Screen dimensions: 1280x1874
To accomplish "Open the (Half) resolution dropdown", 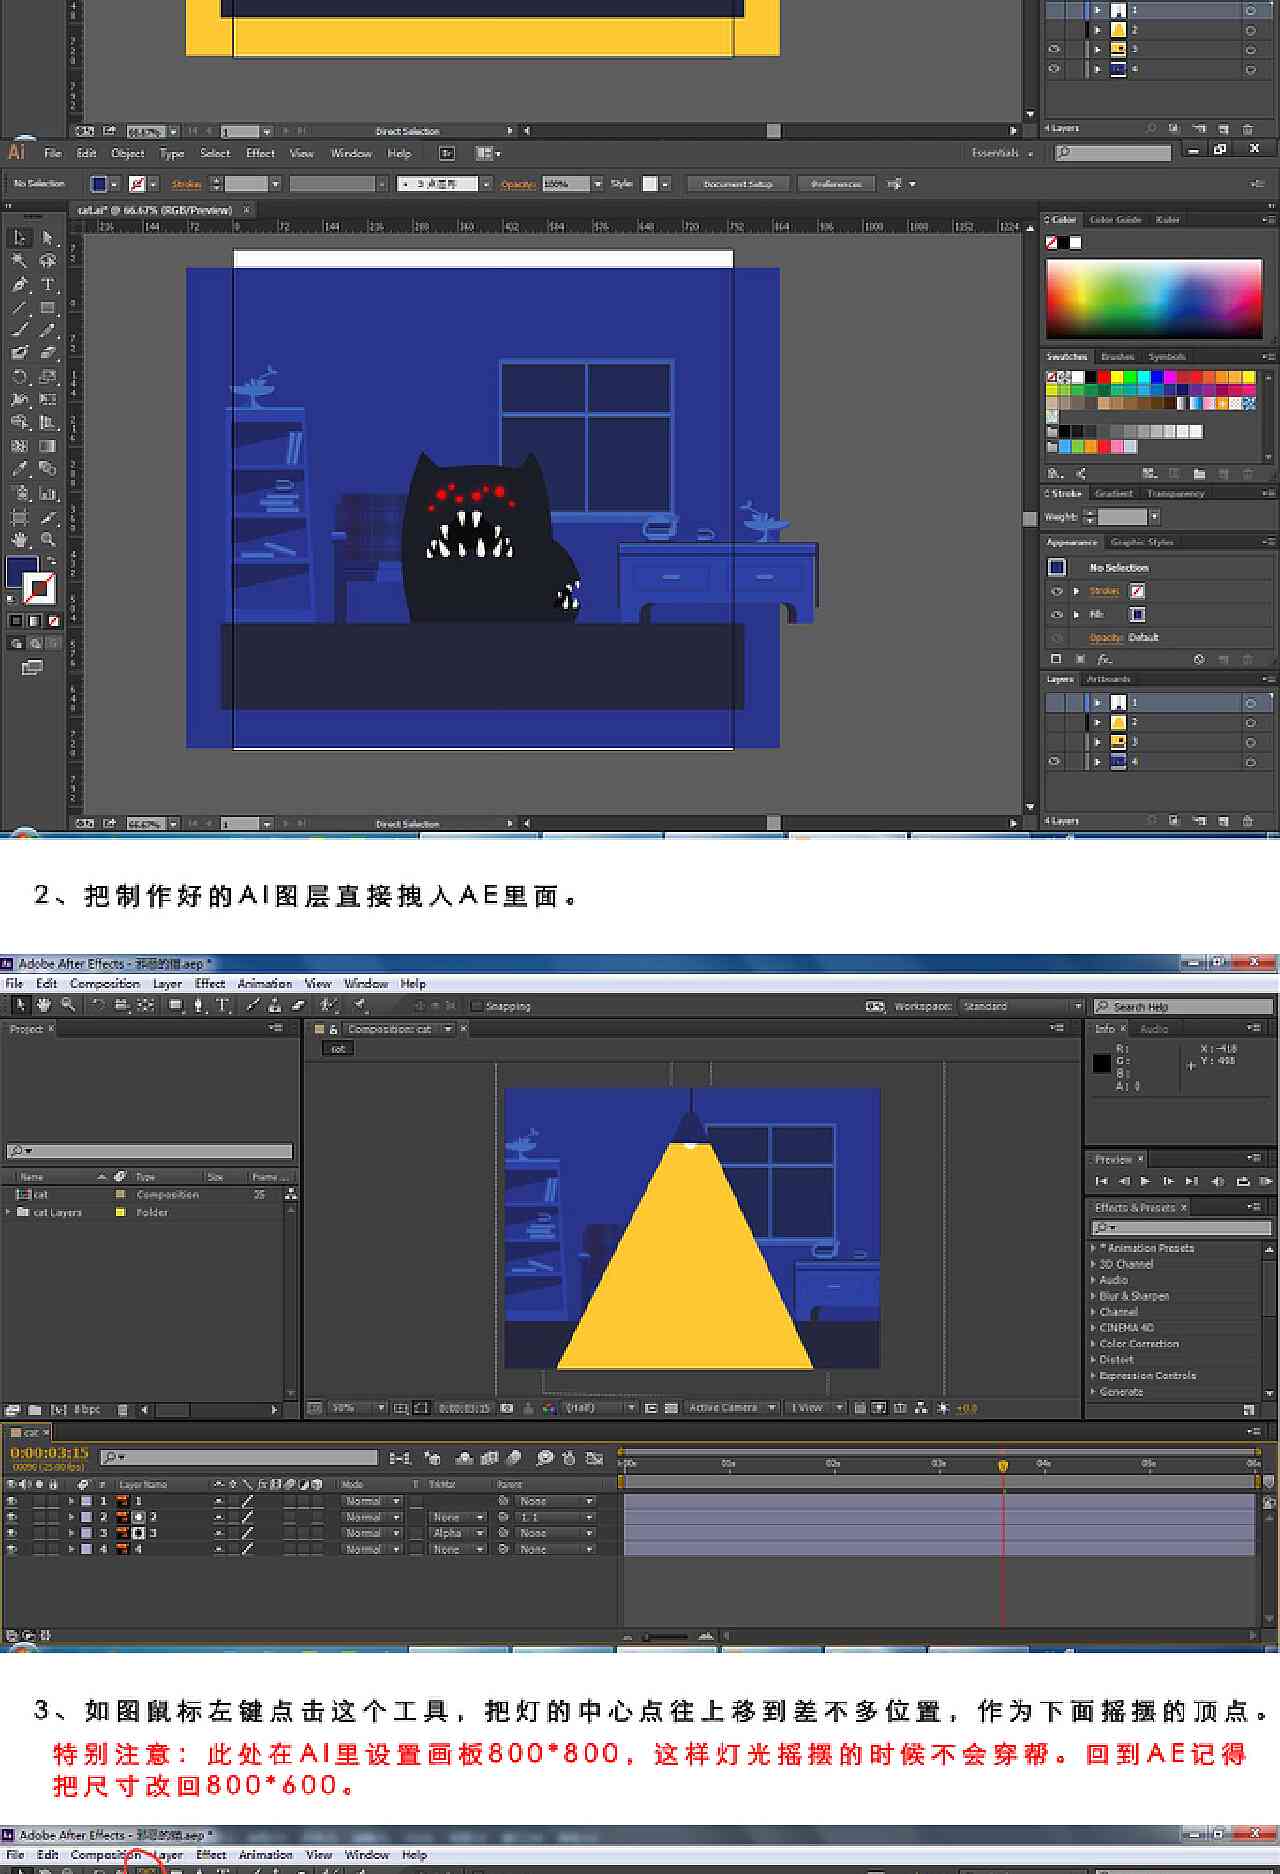I will click(x=600, y=1408).
